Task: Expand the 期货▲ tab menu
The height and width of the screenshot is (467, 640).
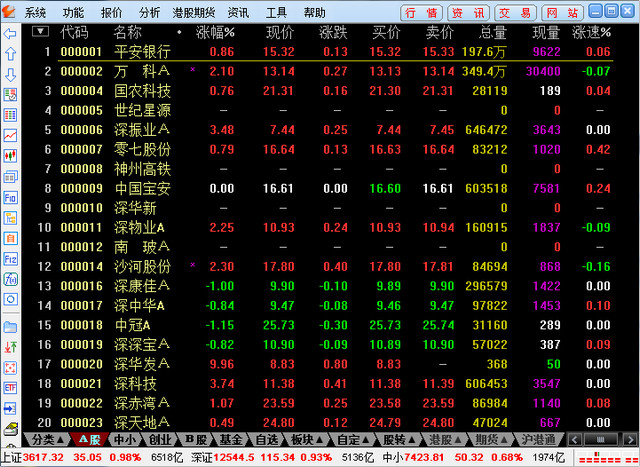Action: (491, 440)
